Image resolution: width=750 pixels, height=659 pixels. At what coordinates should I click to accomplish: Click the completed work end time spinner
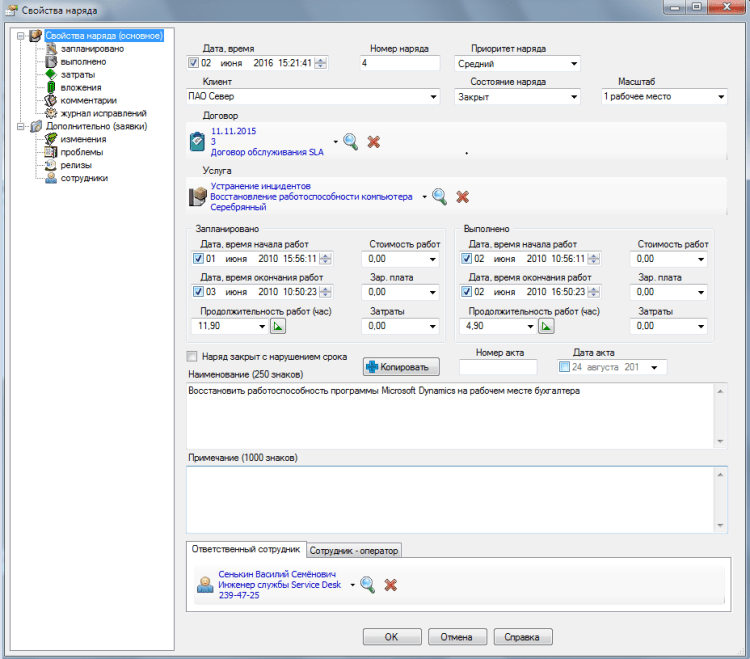(x=593, y=292)
